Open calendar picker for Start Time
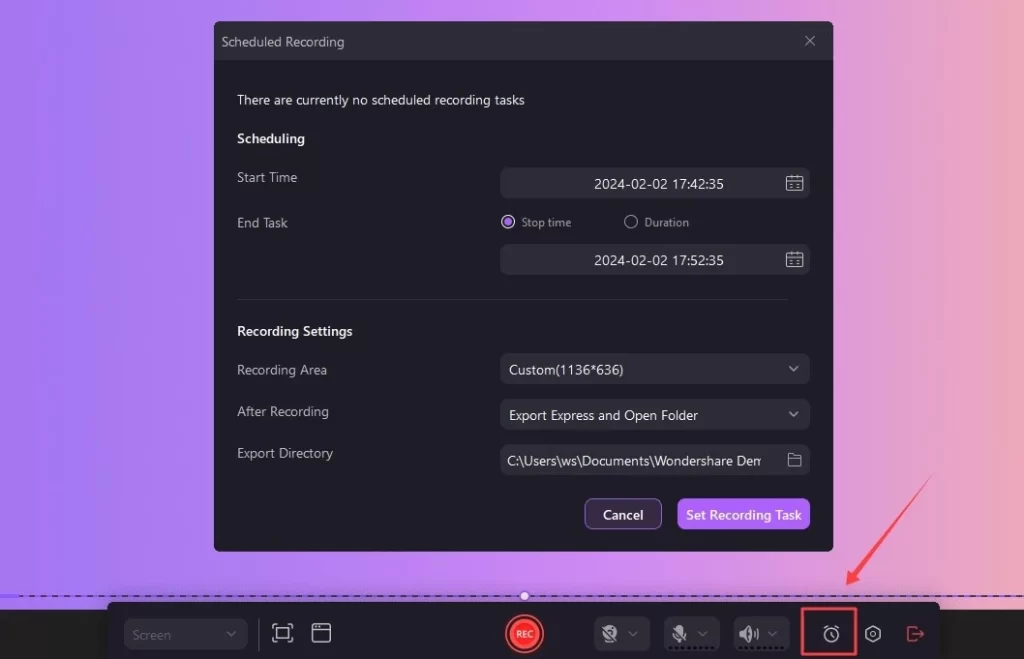This screenshot has height=659, width=1024. 794,184
